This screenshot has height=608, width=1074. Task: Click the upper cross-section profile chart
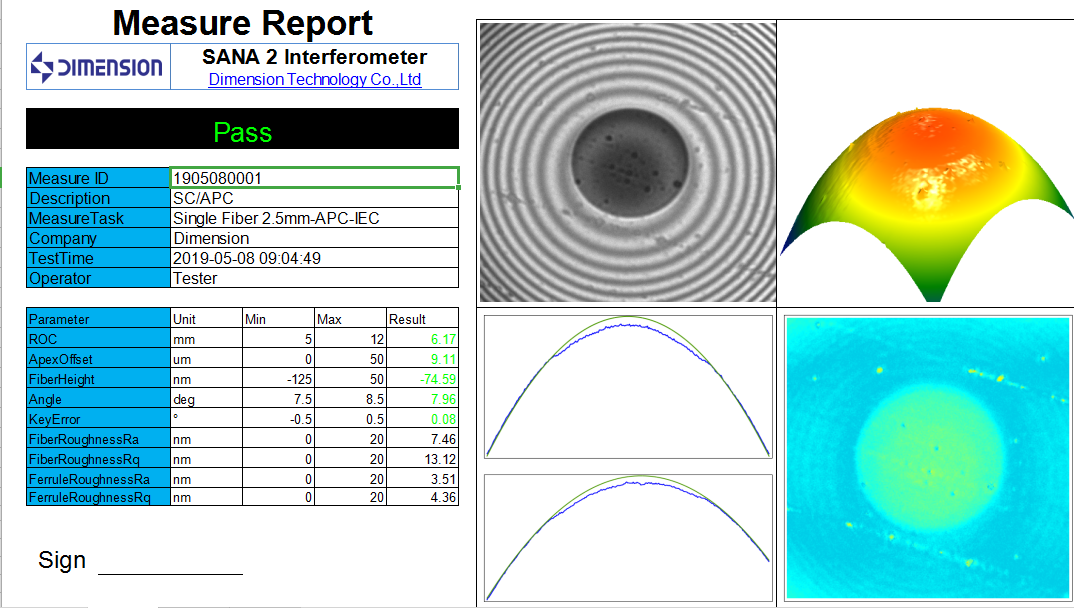pyautogui.click(x=628, y=386)
